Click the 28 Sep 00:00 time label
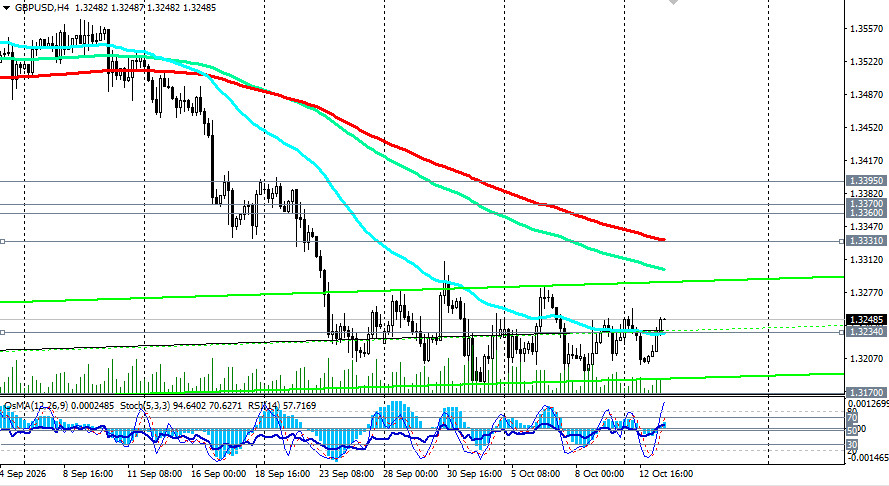889x486 pixels. 410,474
